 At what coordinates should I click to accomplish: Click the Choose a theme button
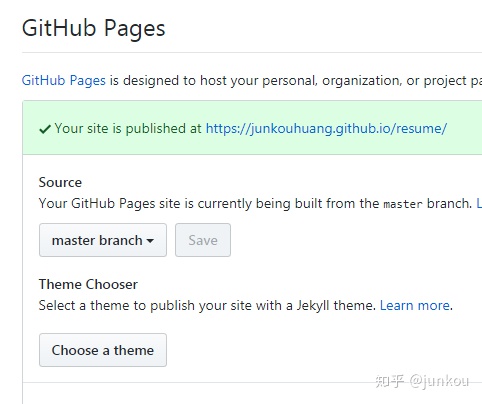[x=103, y=350]
